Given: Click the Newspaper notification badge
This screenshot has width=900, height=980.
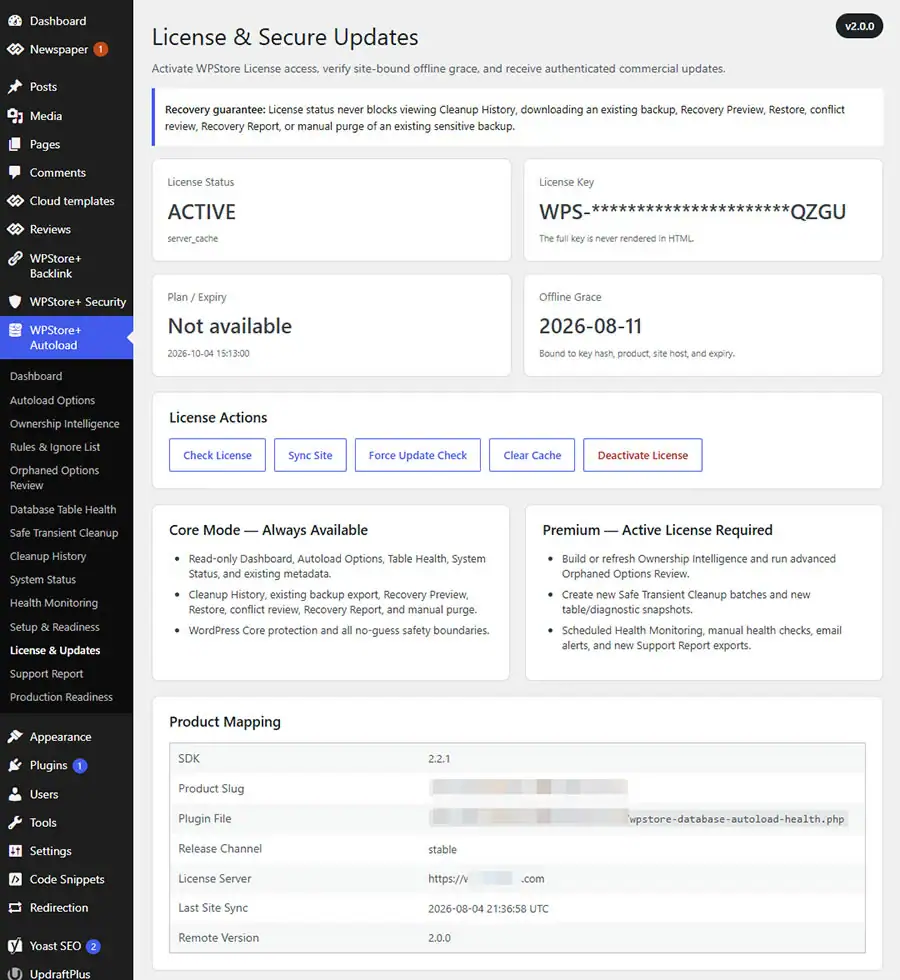Looking at the screenshot, I should tap(101, 49).
